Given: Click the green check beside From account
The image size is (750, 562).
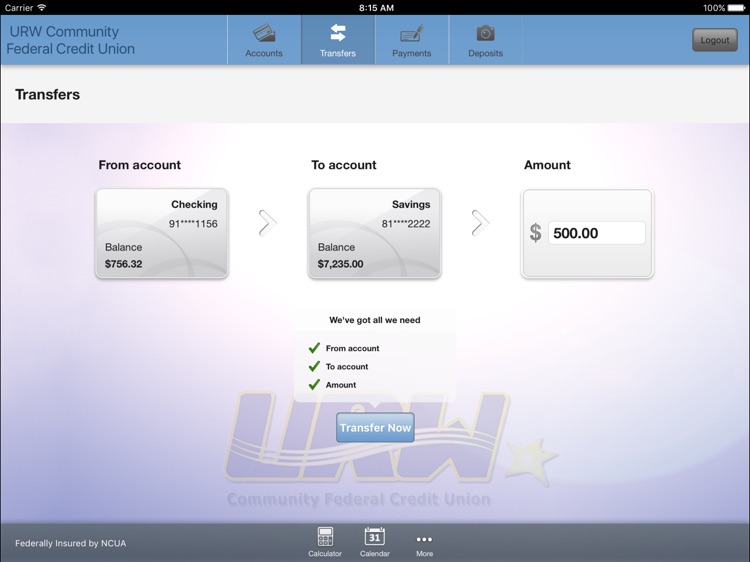Looking at the screenshot, I should tap(314, 348).
